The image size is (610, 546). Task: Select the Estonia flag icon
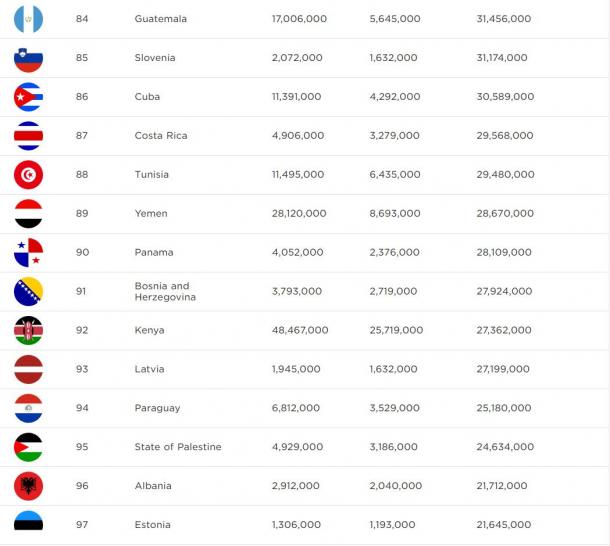point(28,520)
